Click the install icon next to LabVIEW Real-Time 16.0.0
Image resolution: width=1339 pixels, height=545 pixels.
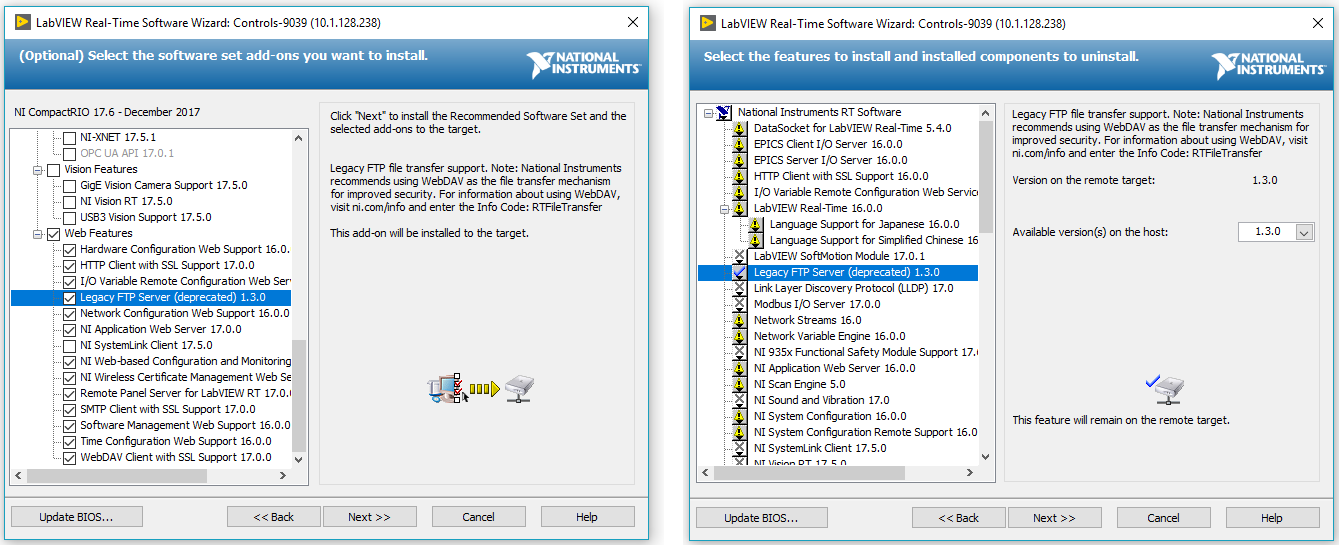740,208
